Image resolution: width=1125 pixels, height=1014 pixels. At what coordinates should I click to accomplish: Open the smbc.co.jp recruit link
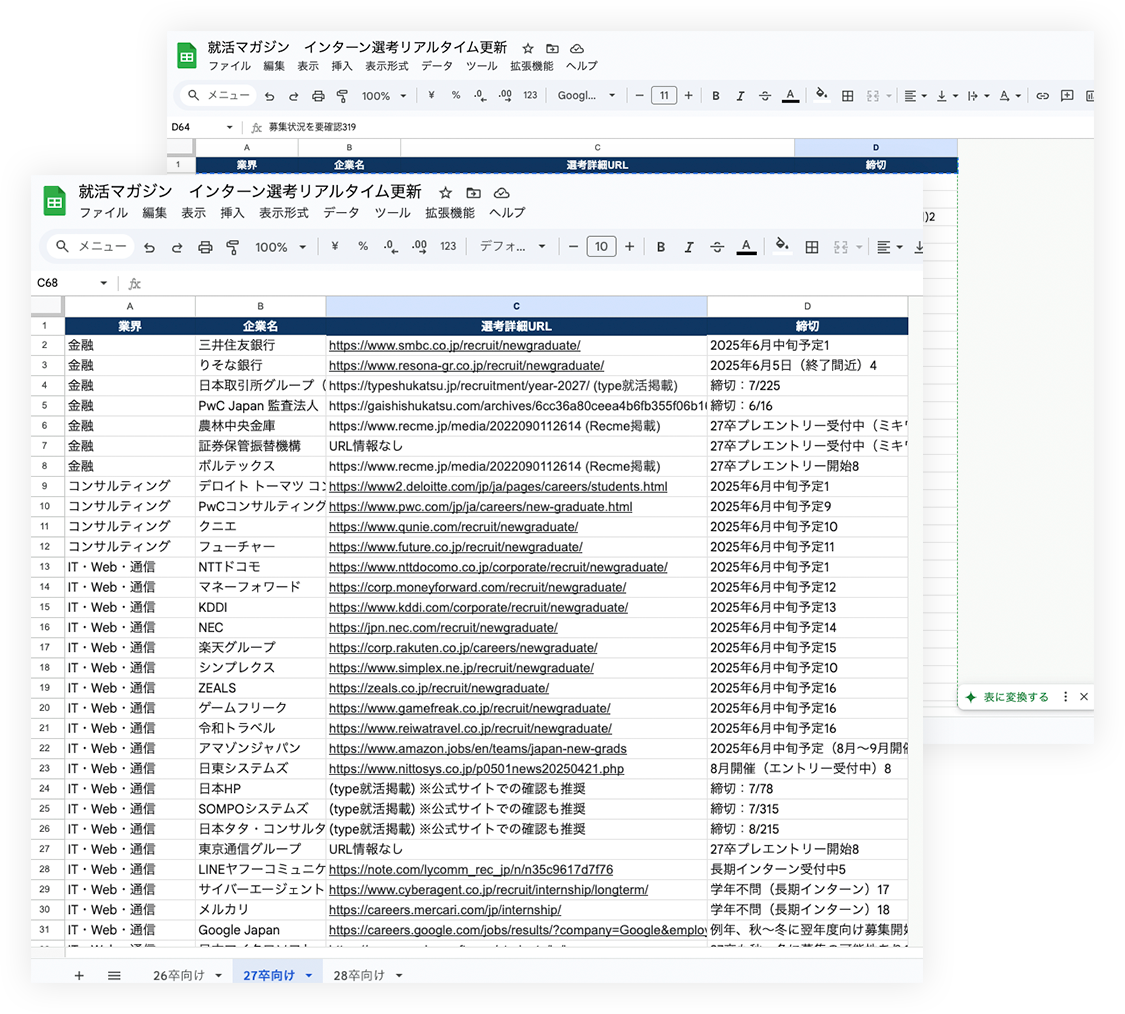[455, 345]
